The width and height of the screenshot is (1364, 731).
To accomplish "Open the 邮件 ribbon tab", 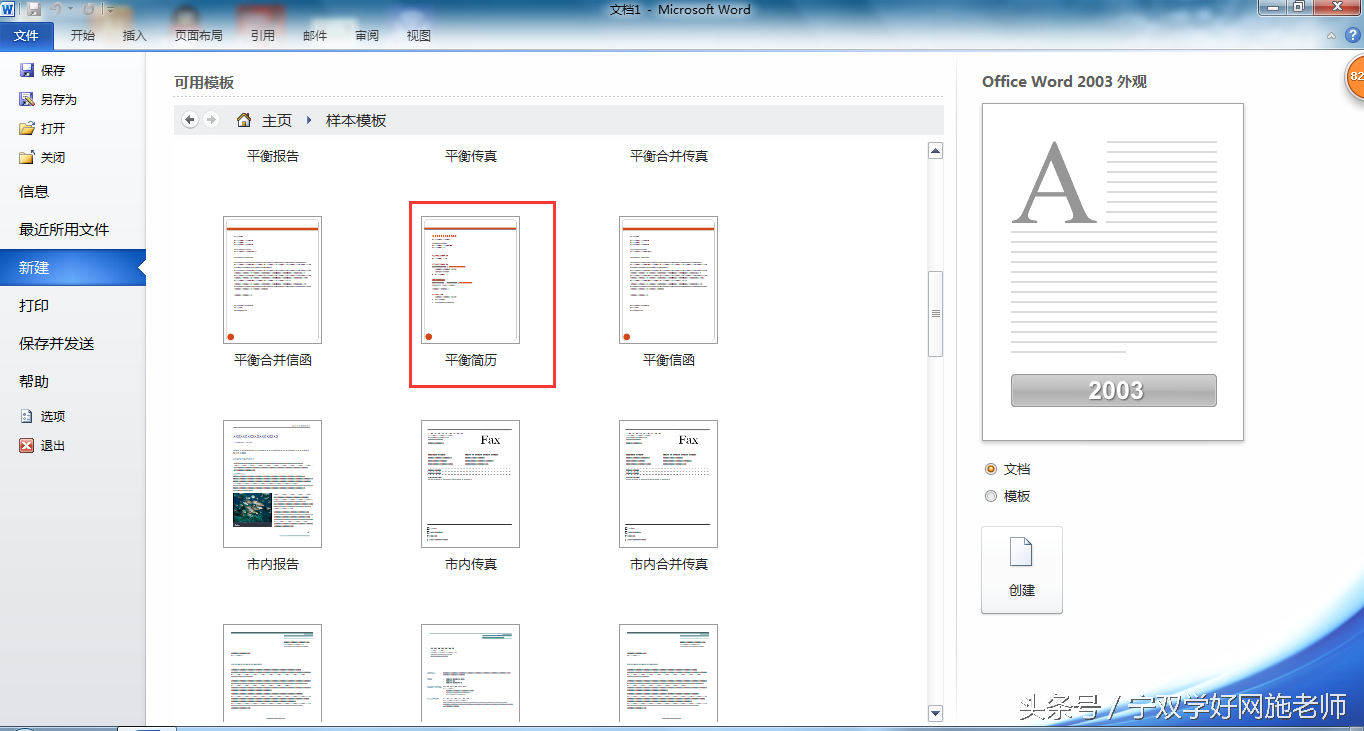I will (315, 36).
